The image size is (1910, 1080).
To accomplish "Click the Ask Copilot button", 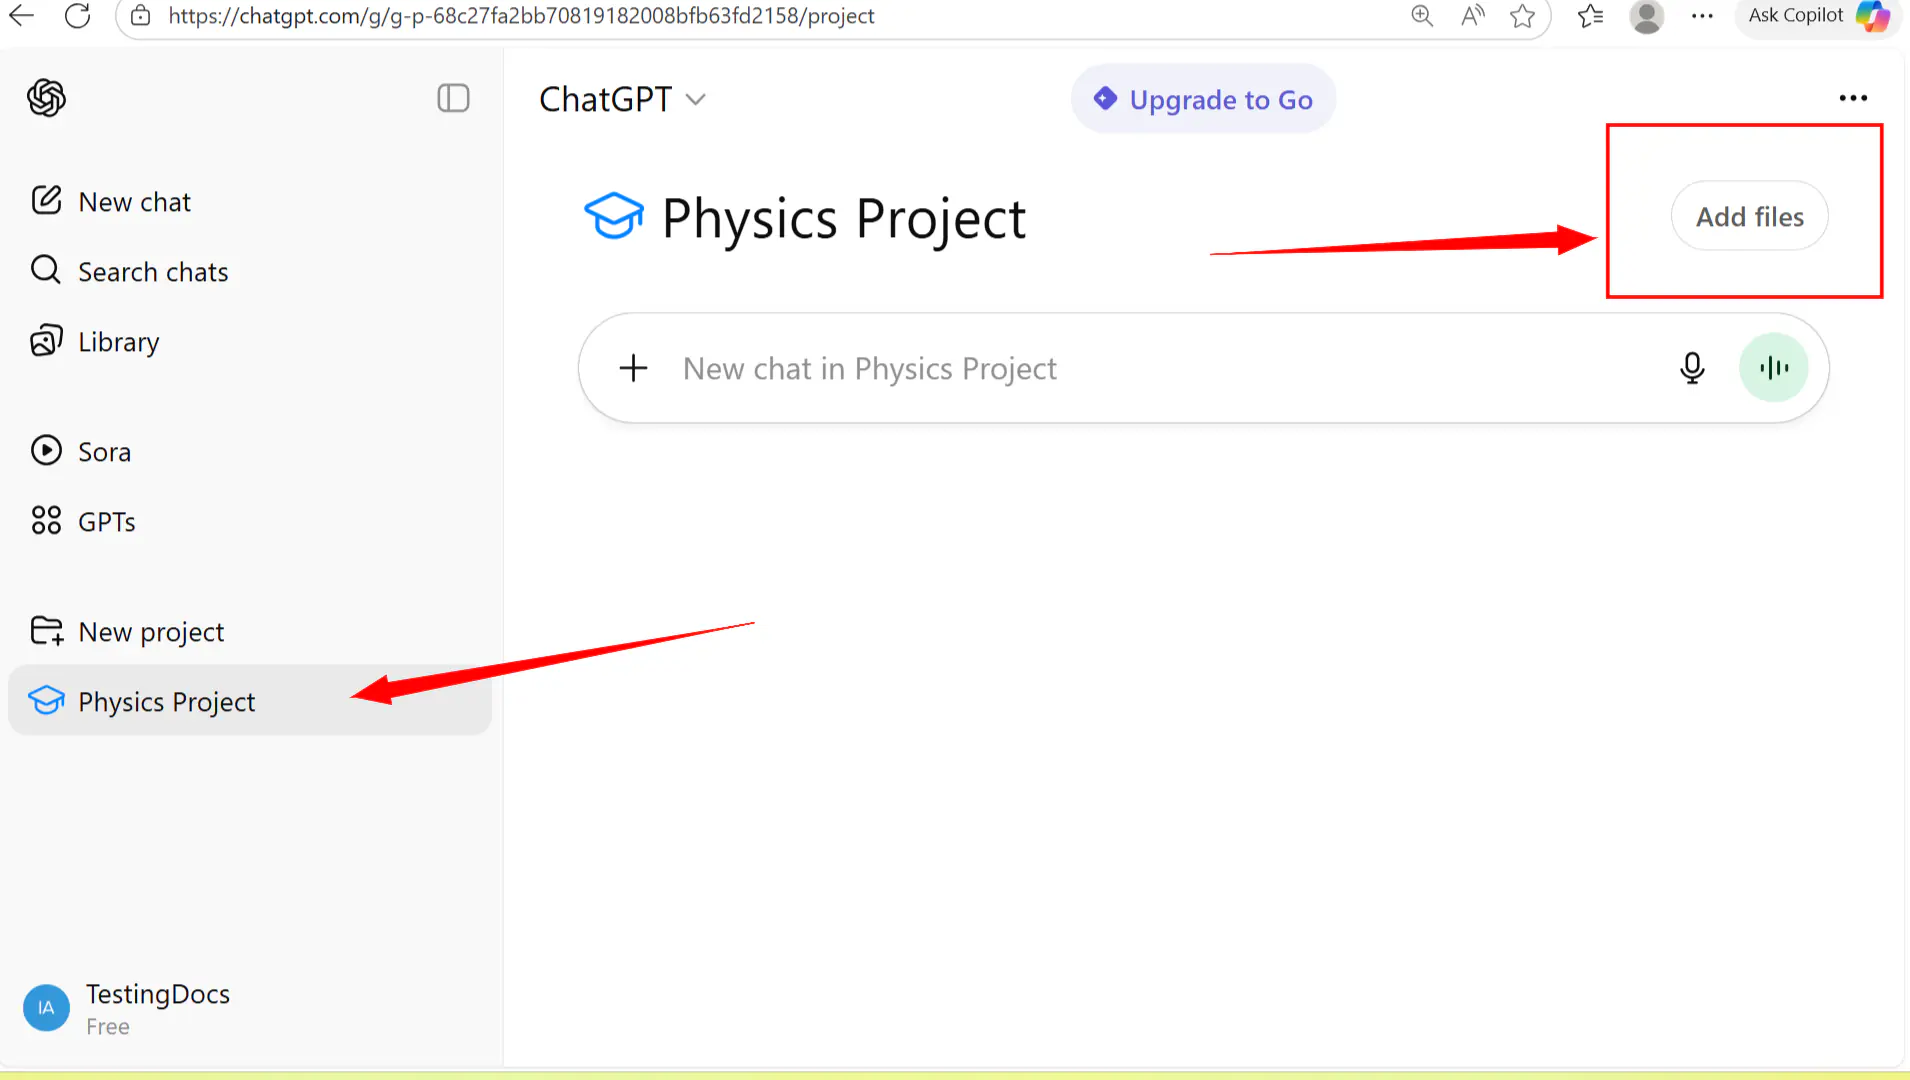I will tap(1818, 15).
